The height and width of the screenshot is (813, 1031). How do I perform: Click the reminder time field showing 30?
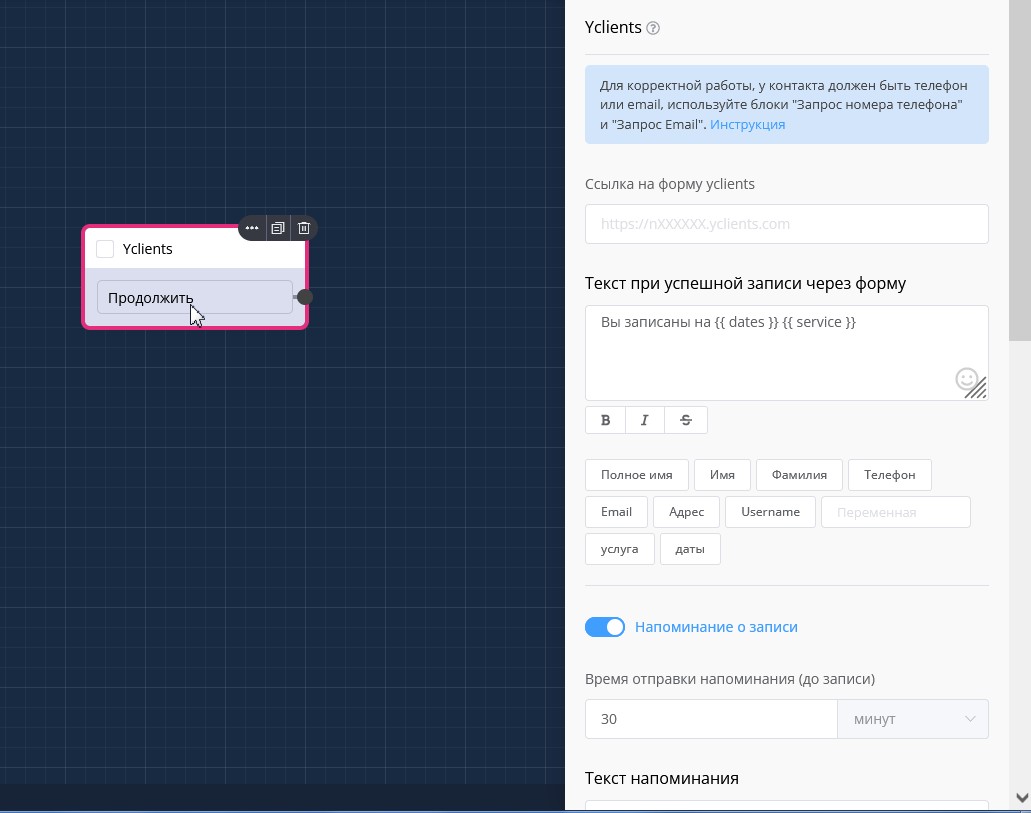(710, 719)
